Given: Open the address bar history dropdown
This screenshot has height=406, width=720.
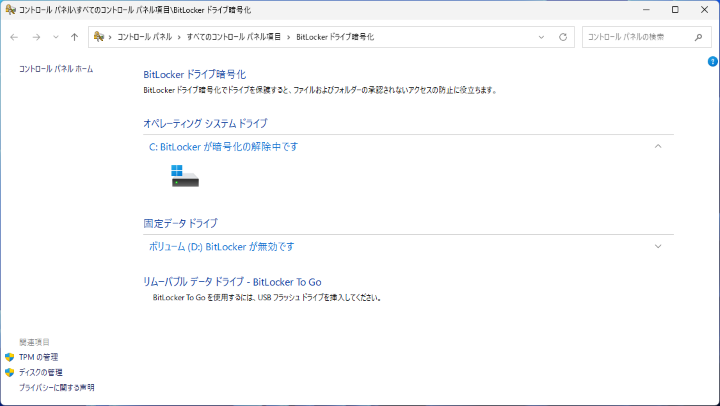Looking at the screenshot, I should coord(541,37).
